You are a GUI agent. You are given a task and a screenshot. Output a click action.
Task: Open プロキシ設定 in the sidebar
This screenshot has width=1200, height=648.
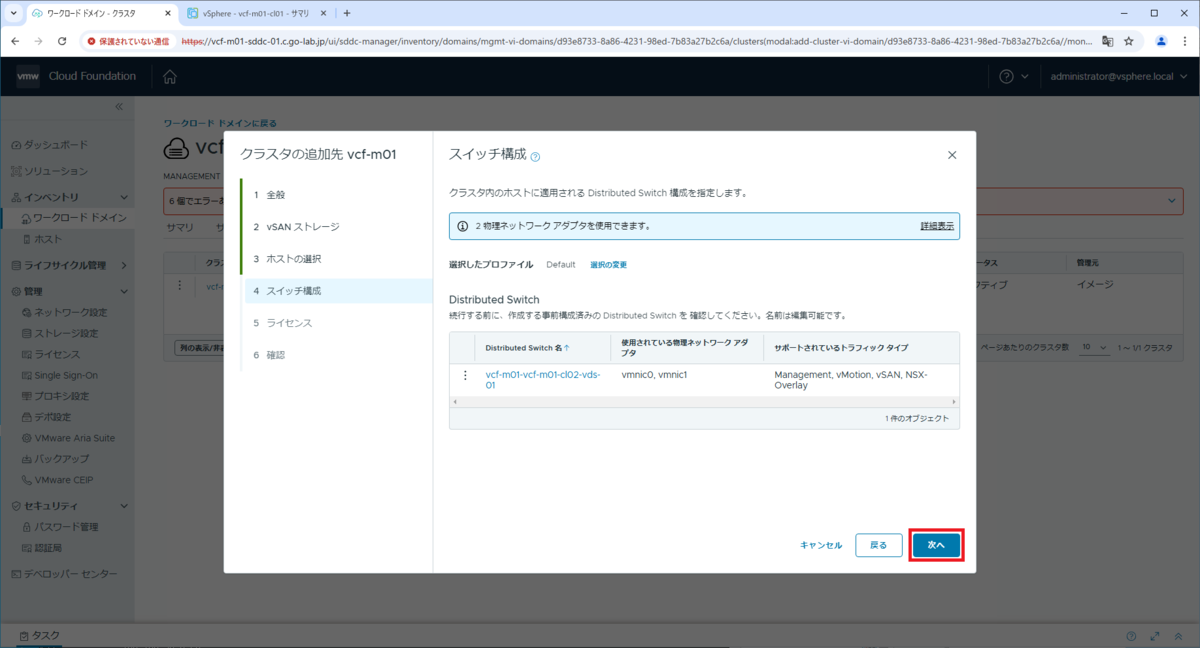click(x=55, y=396)
